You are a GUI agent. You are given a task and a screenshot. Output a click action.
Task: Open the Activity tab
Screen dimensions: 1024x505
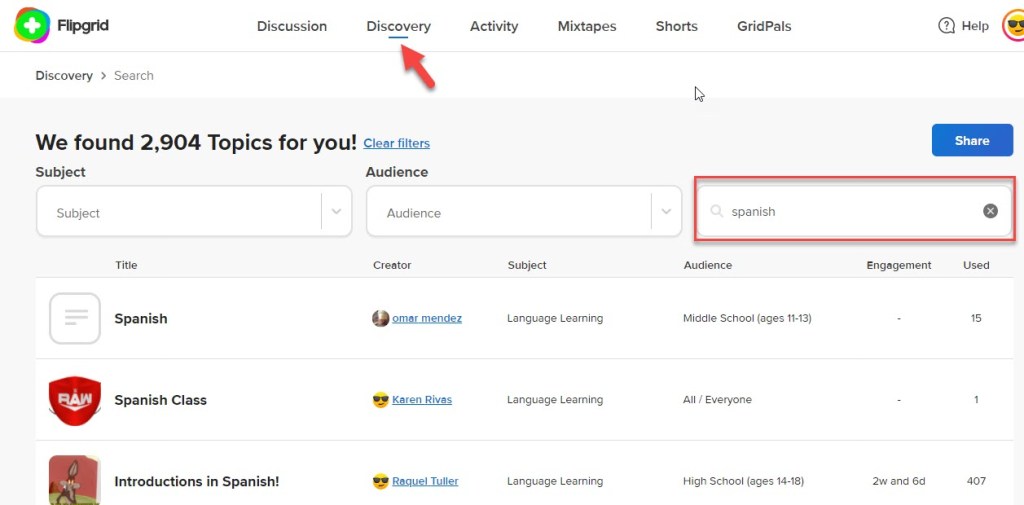494,26
